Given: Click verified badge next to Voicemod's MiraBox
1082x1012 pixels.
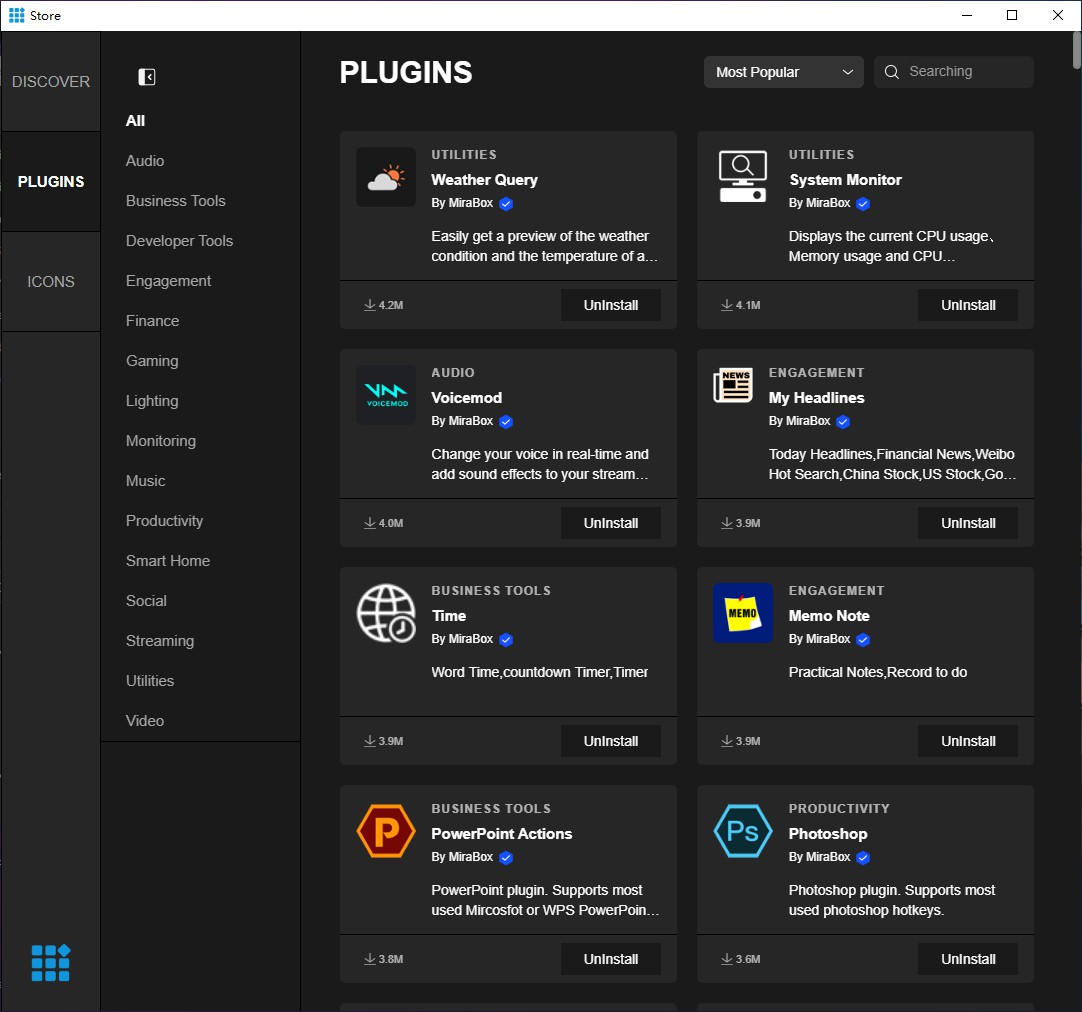Looking at the screenshot, I should point(506,421).
